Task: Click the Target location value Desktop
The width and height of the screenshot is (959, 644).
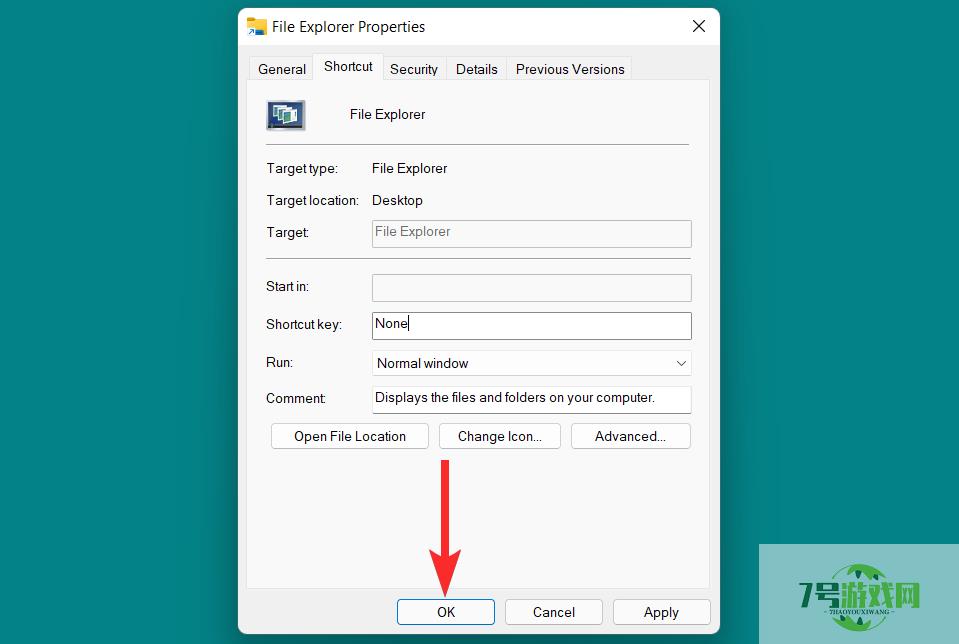Action: tap(397, 200)
